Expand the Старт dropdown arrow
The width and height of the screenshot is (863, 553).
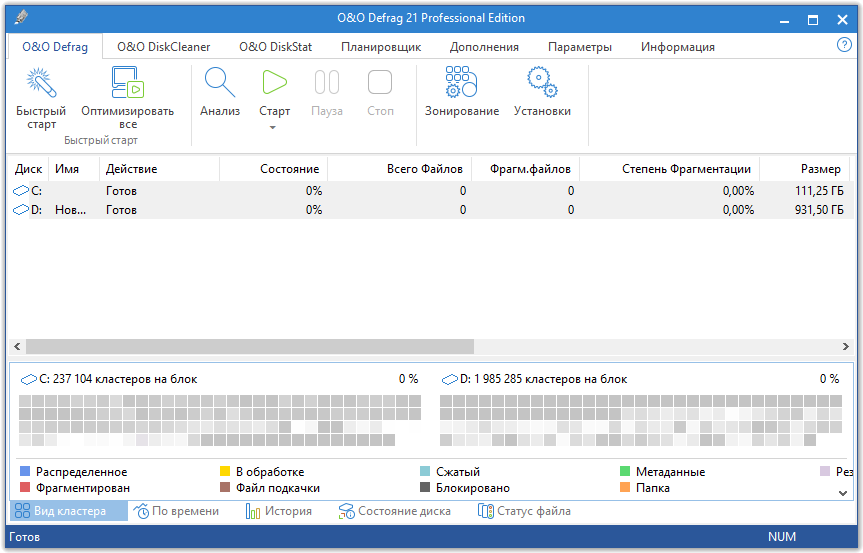tap(272, 128)
